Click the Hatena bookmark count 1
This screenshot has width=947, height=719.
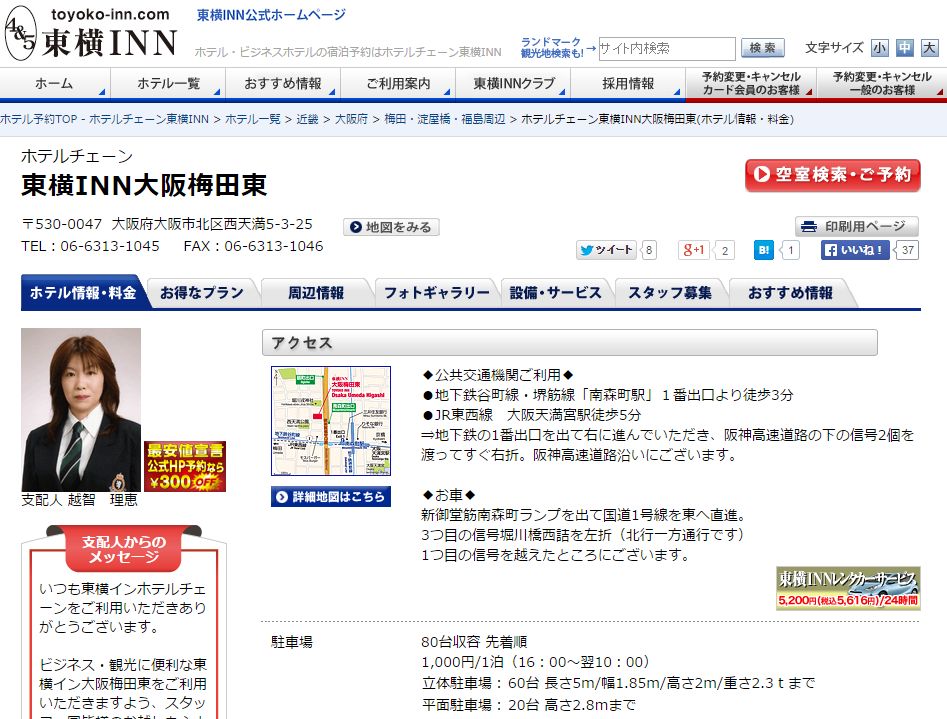(791, 250)
